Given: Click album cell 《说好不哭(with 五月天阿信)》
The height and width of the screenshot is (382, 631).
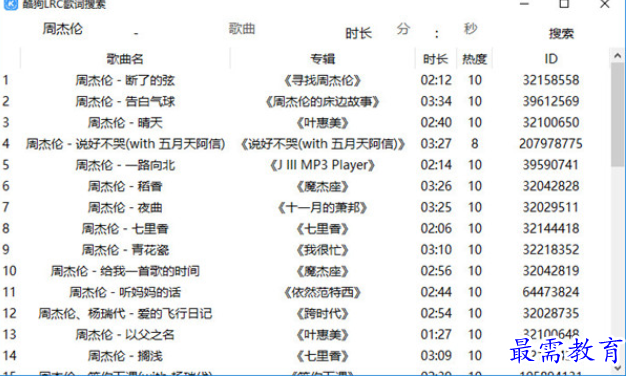Looking at the screenshot, I should [322, 144].
